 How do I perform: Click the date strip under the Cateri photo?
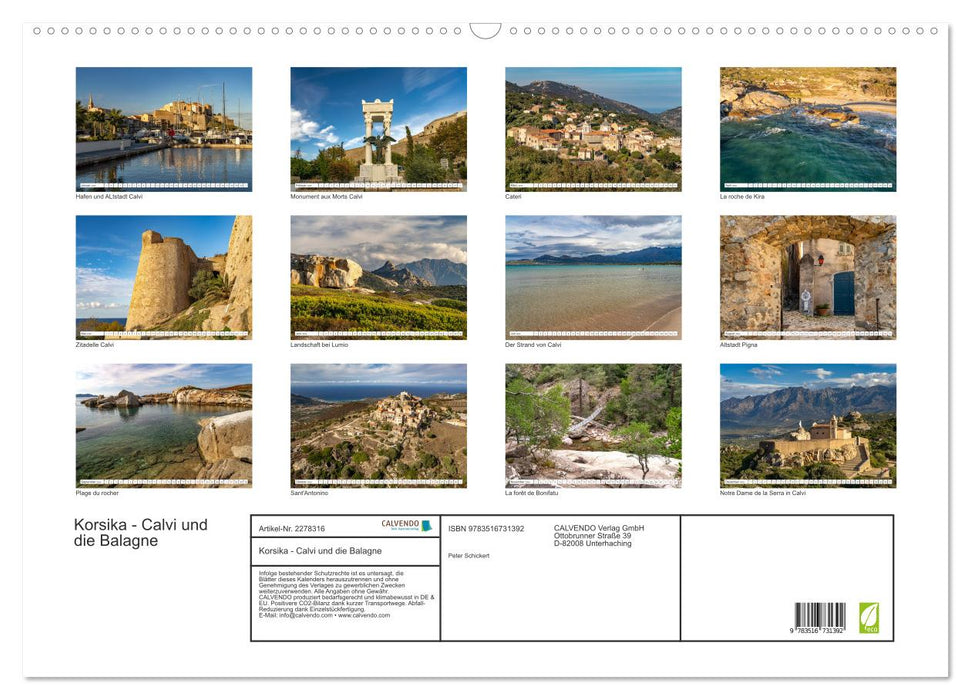point(592,184)
